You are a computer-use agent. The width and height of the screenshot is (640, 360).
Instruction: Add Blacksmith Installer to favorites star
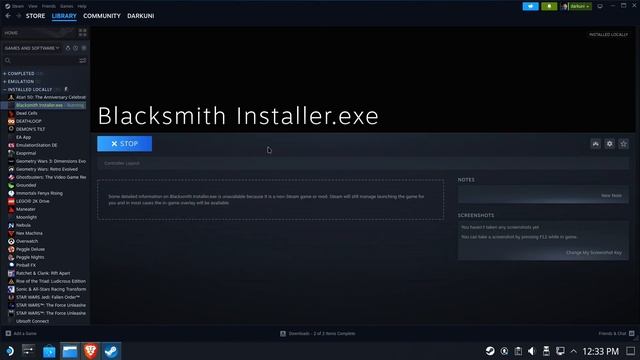623,144
